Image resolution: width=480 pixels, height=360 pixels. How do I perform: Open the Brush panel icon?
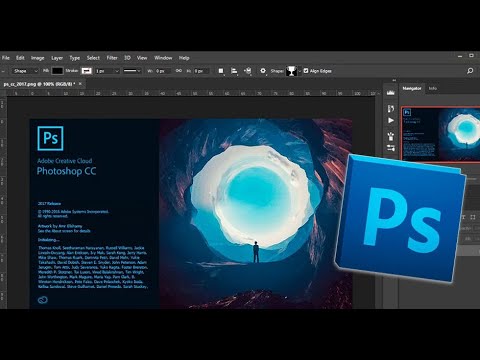pos(391,136)
